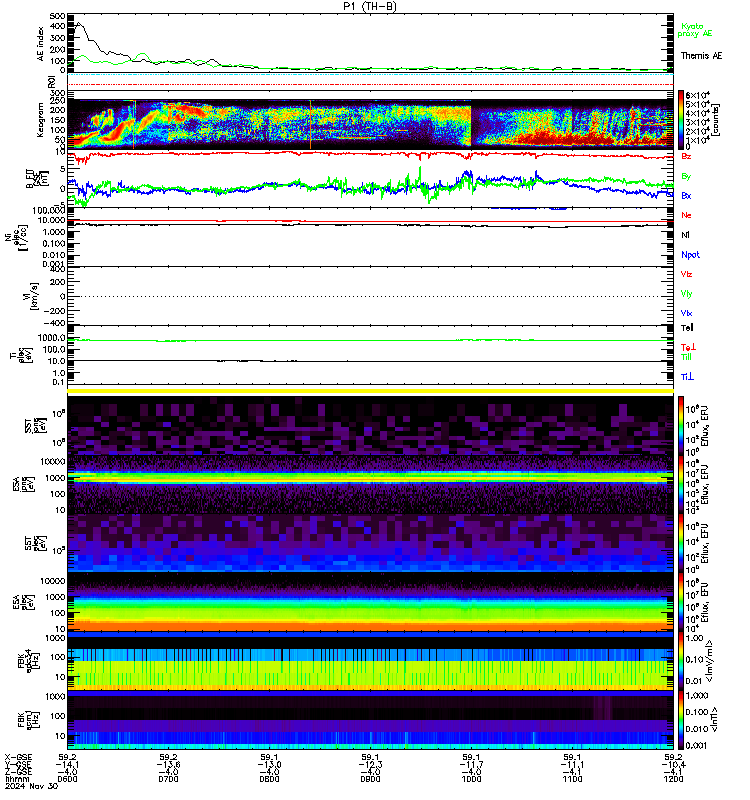Select the Themis AE legend label
750x800 pixels.
click(x=701, y=56)
